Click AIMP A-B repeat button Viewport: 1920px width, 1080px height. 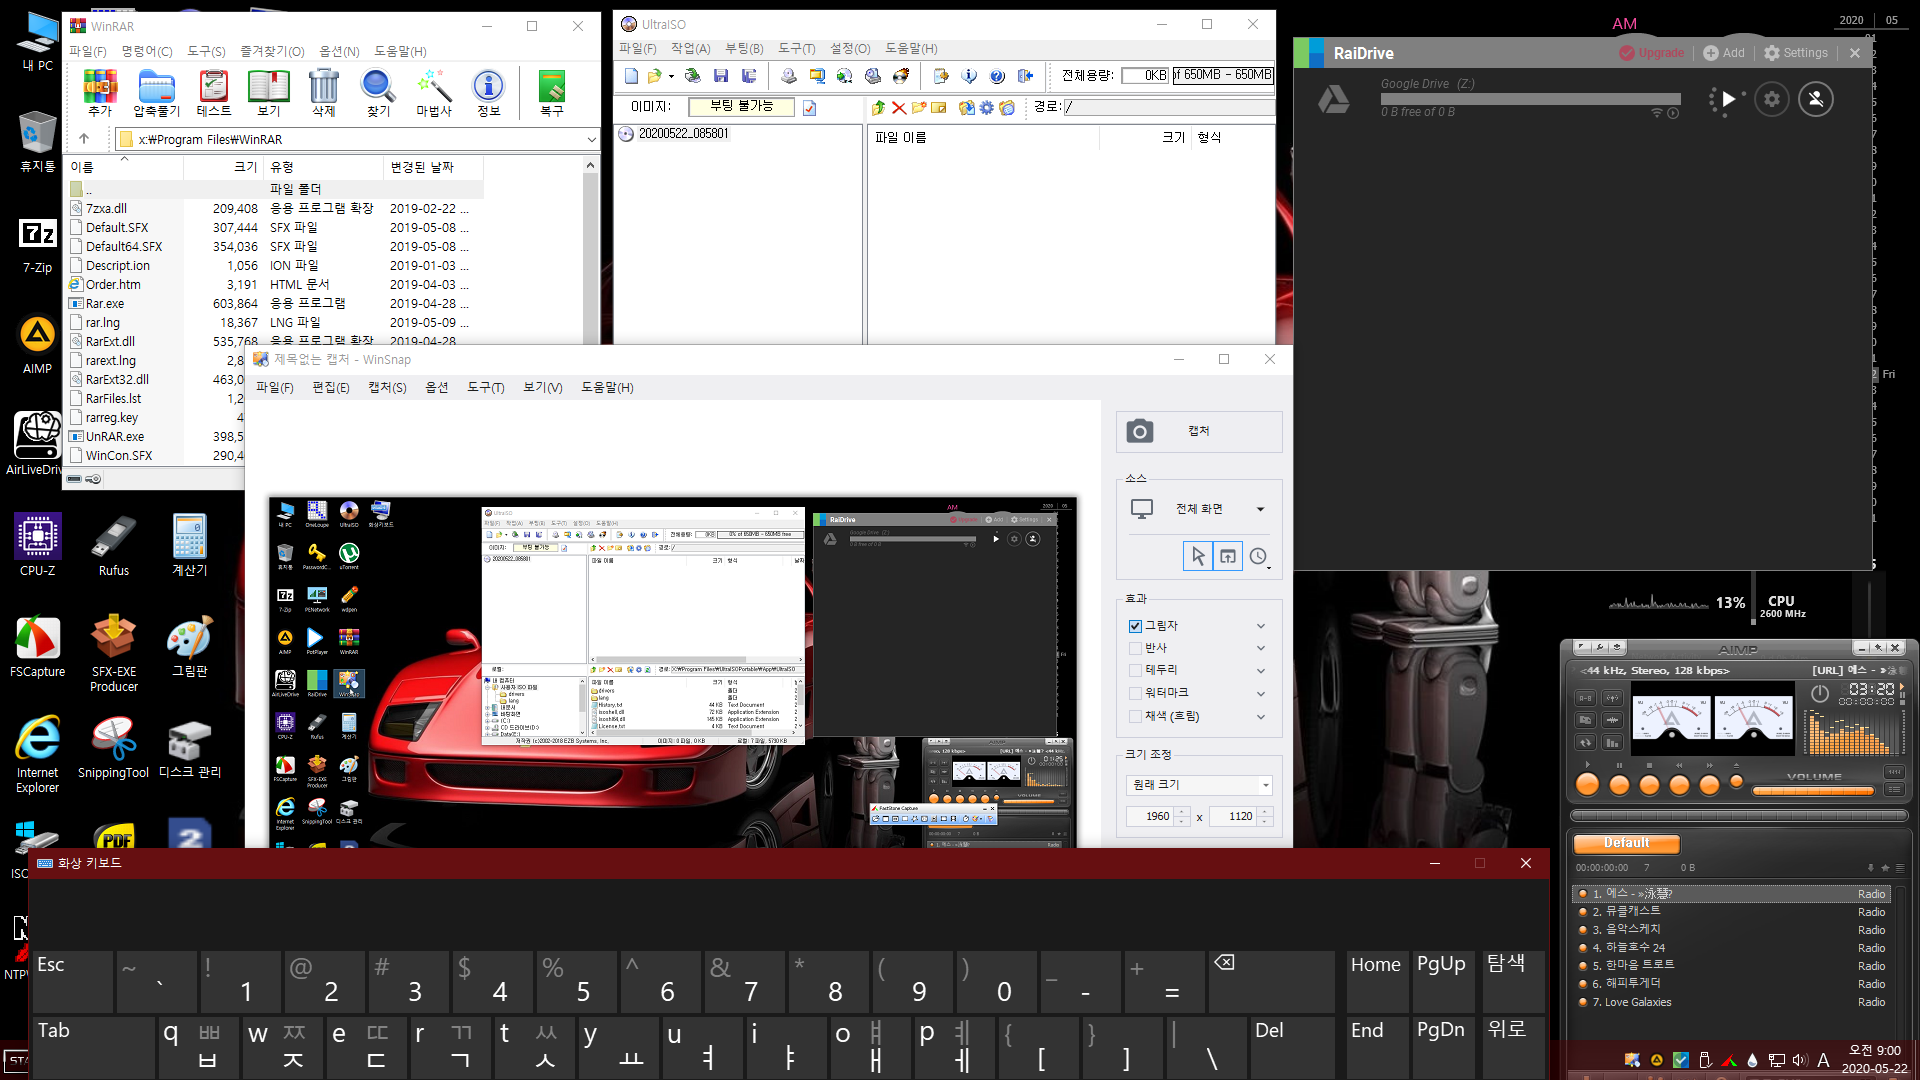[x=1585, y=698]
